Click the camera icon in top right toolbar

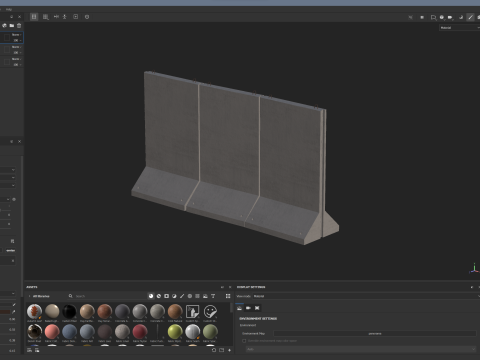coord(450,17)
